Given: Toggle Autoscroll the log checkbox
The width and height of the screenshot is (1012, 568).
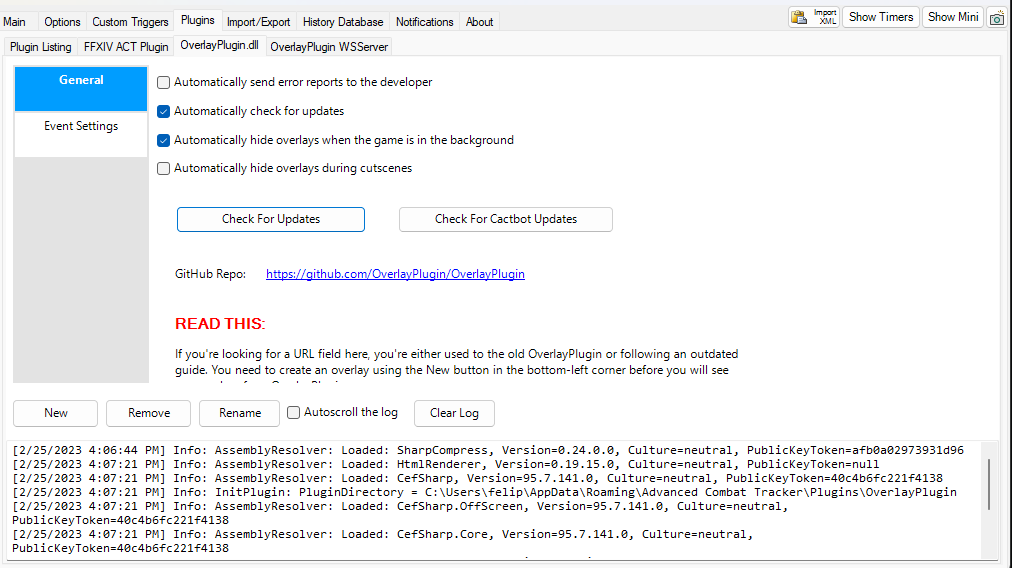Looking at the screenshot, I should pos(294,412).
